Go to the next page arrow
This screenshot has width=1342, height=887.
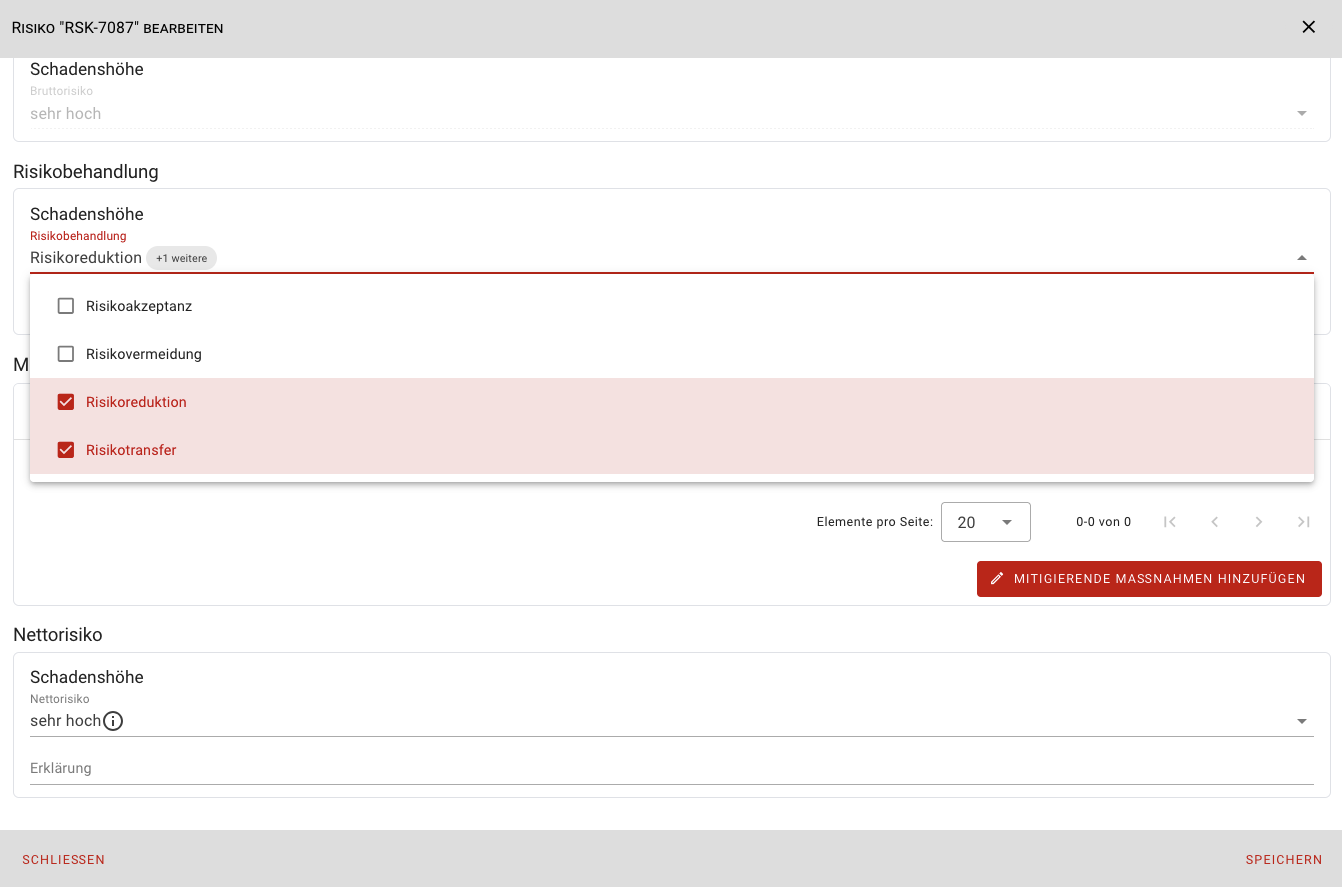click(x=1259, y=522)
